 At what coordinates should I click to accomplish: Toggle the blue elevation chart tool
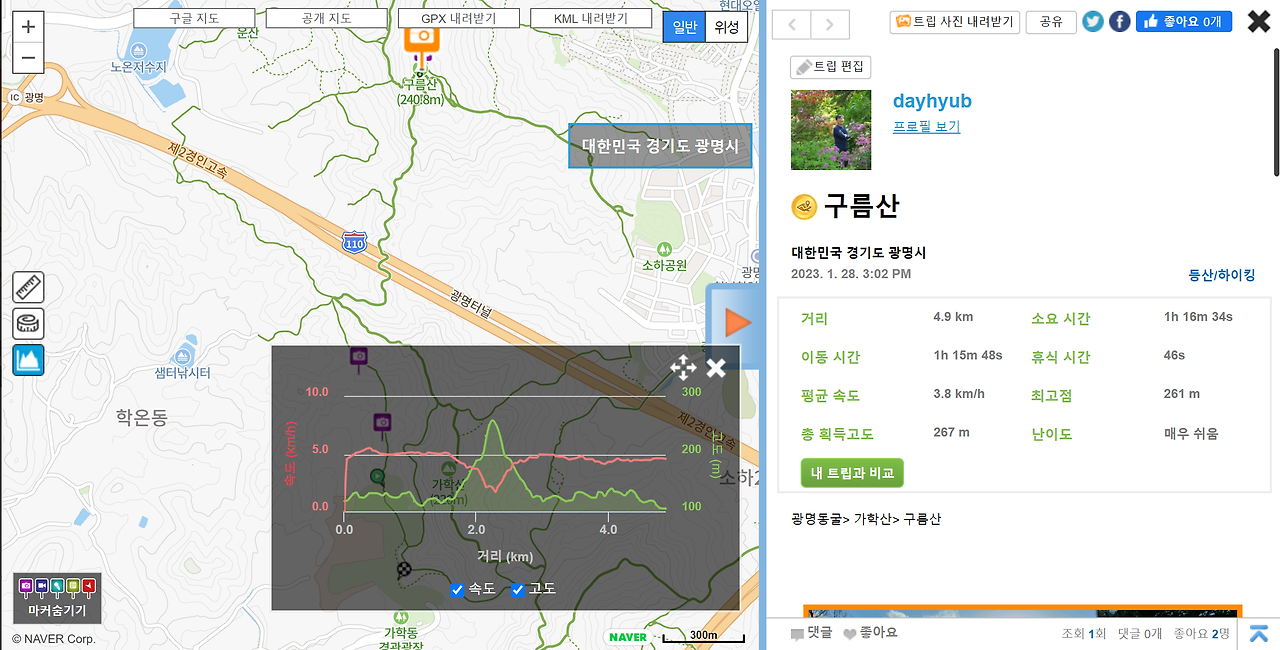(x=27, y=360)
